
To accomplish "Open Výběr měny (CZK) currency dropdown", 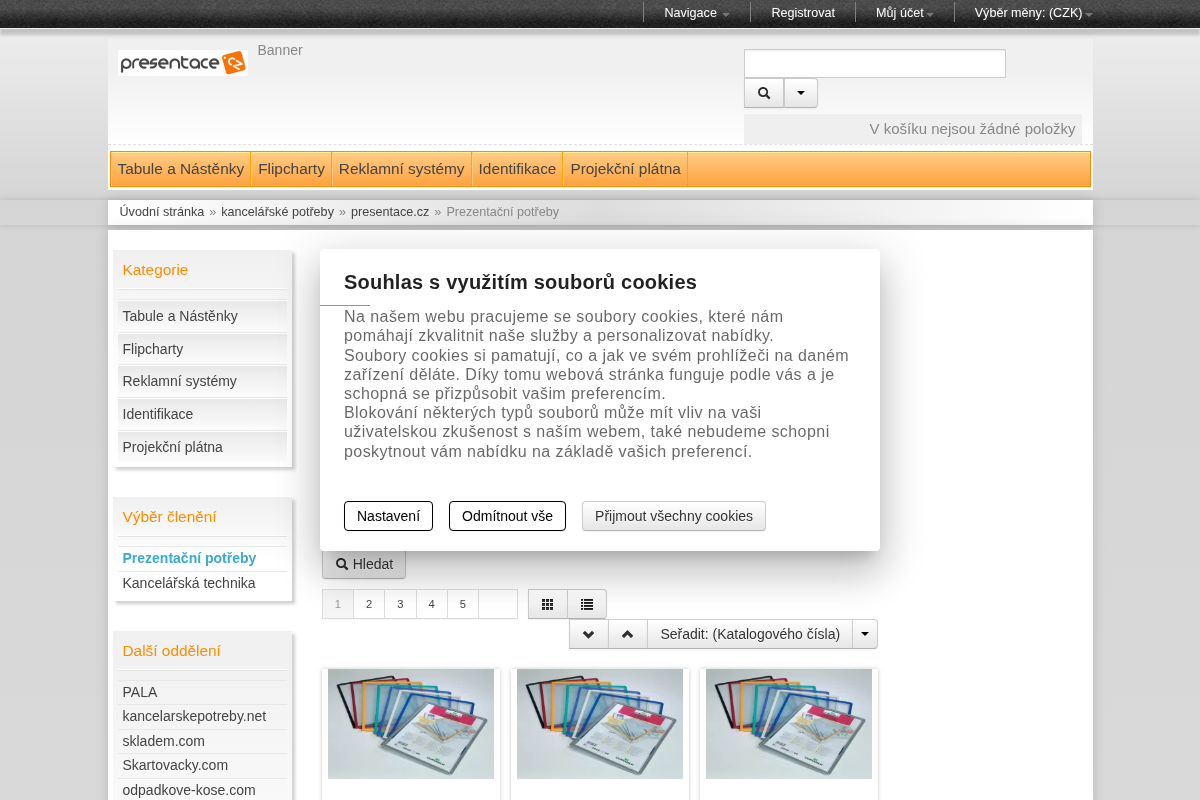I will pyautogui.click(x=1033, y=13).
